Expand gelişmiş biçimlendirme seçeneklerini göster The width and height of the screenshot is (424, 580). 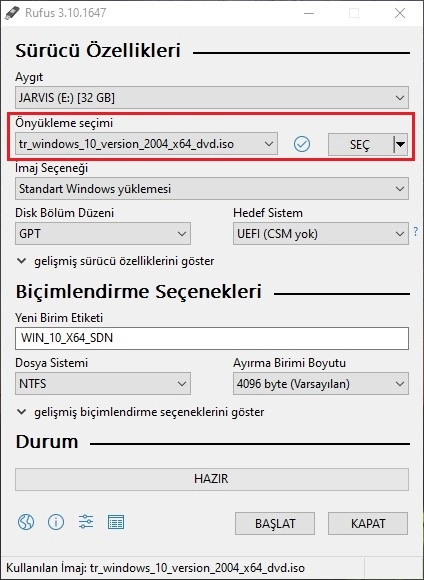141,412
